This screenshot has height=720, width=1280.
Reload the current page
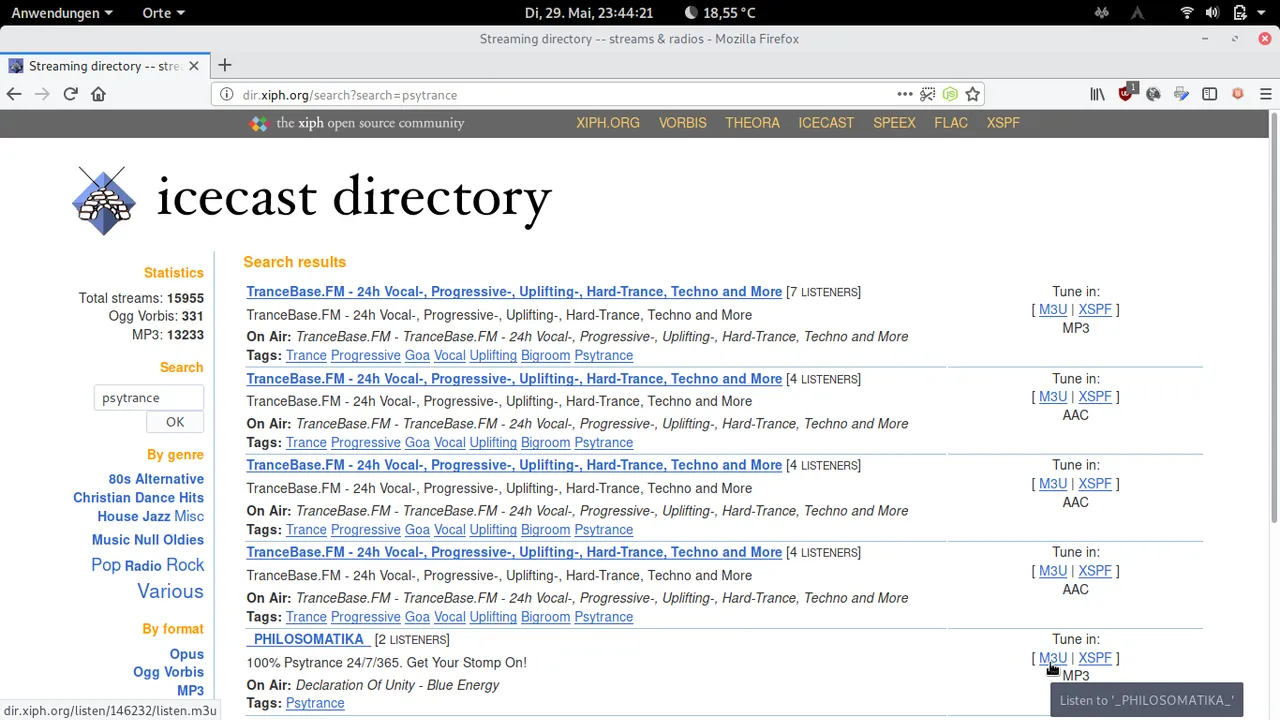click(x=70, y=94)
